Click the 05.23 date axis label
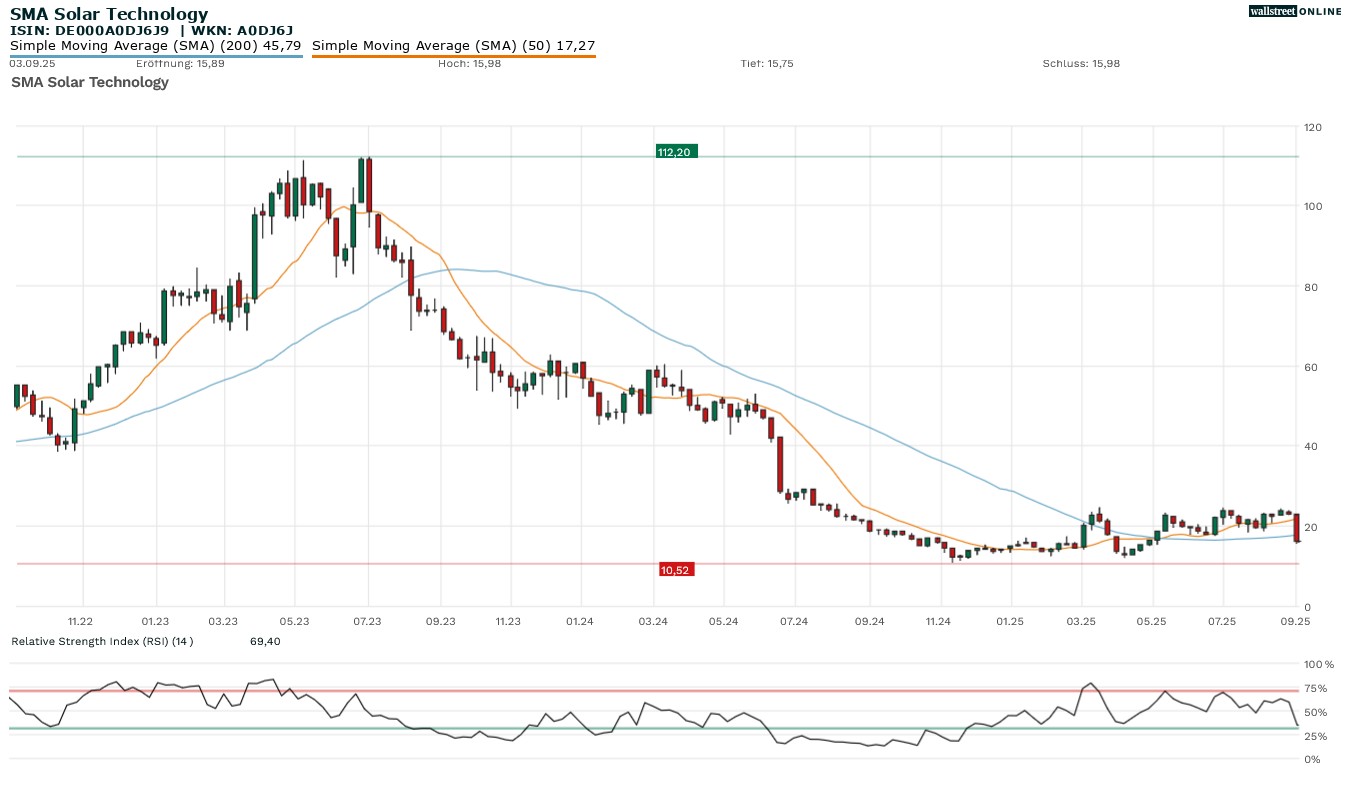The width and height of the screenshot is (1349, 786). click(296, 622)
